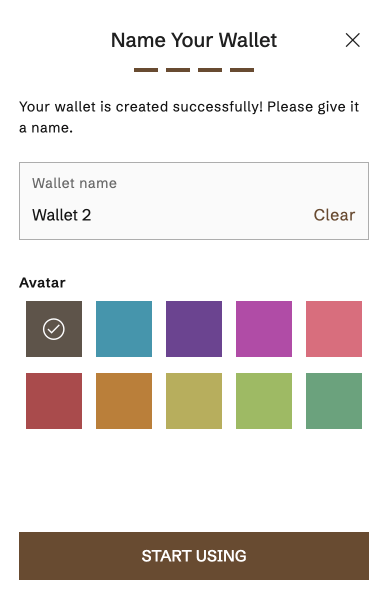Image resolution: width=386 pixels, height=596 pixels.
Task: Clear the wallet name field
Action: point(334,215)
